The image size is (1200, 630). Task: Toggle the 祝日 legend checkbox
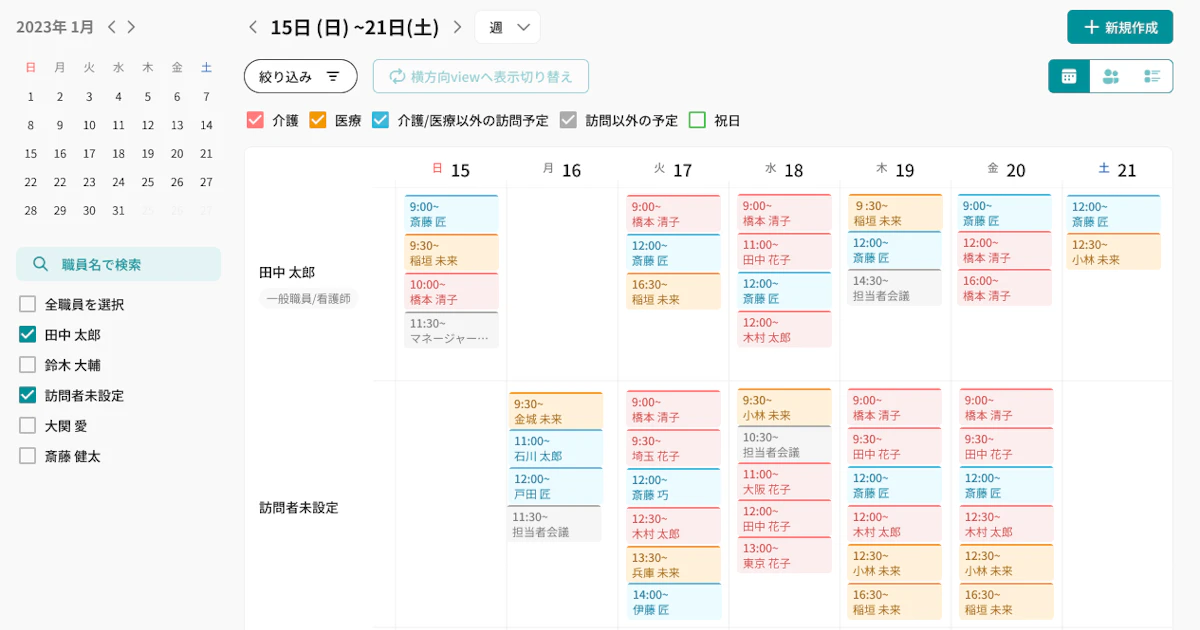tap(697, 120)
